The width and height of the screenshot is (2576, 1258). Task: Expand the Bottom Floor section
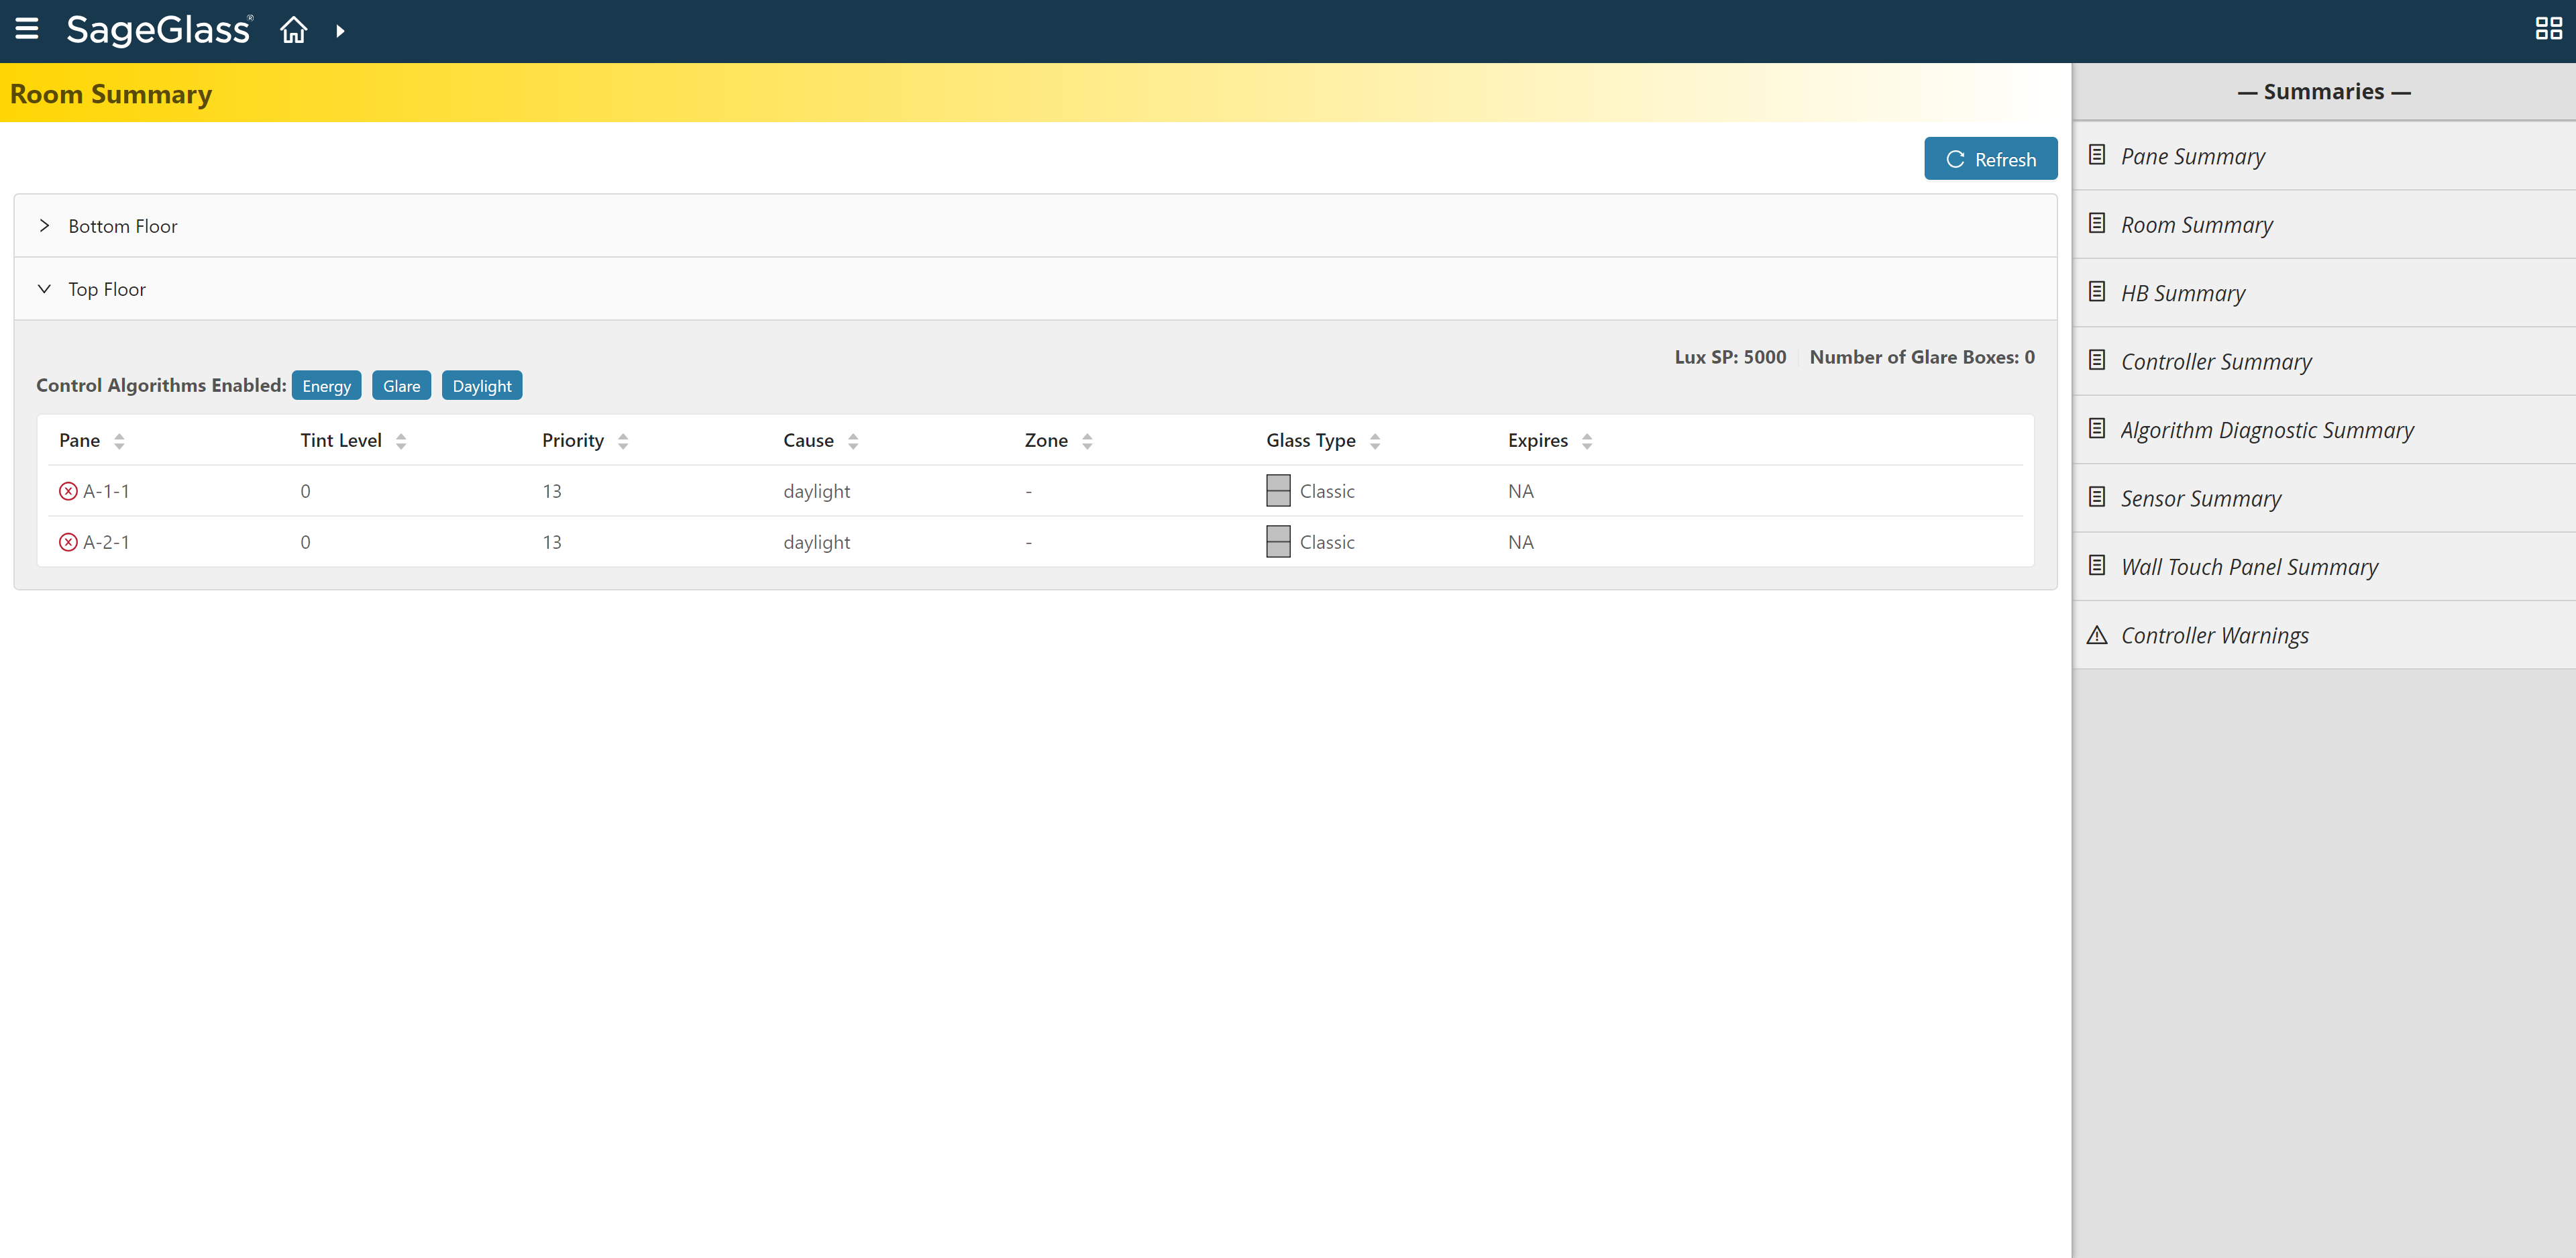click(1035, 226)
